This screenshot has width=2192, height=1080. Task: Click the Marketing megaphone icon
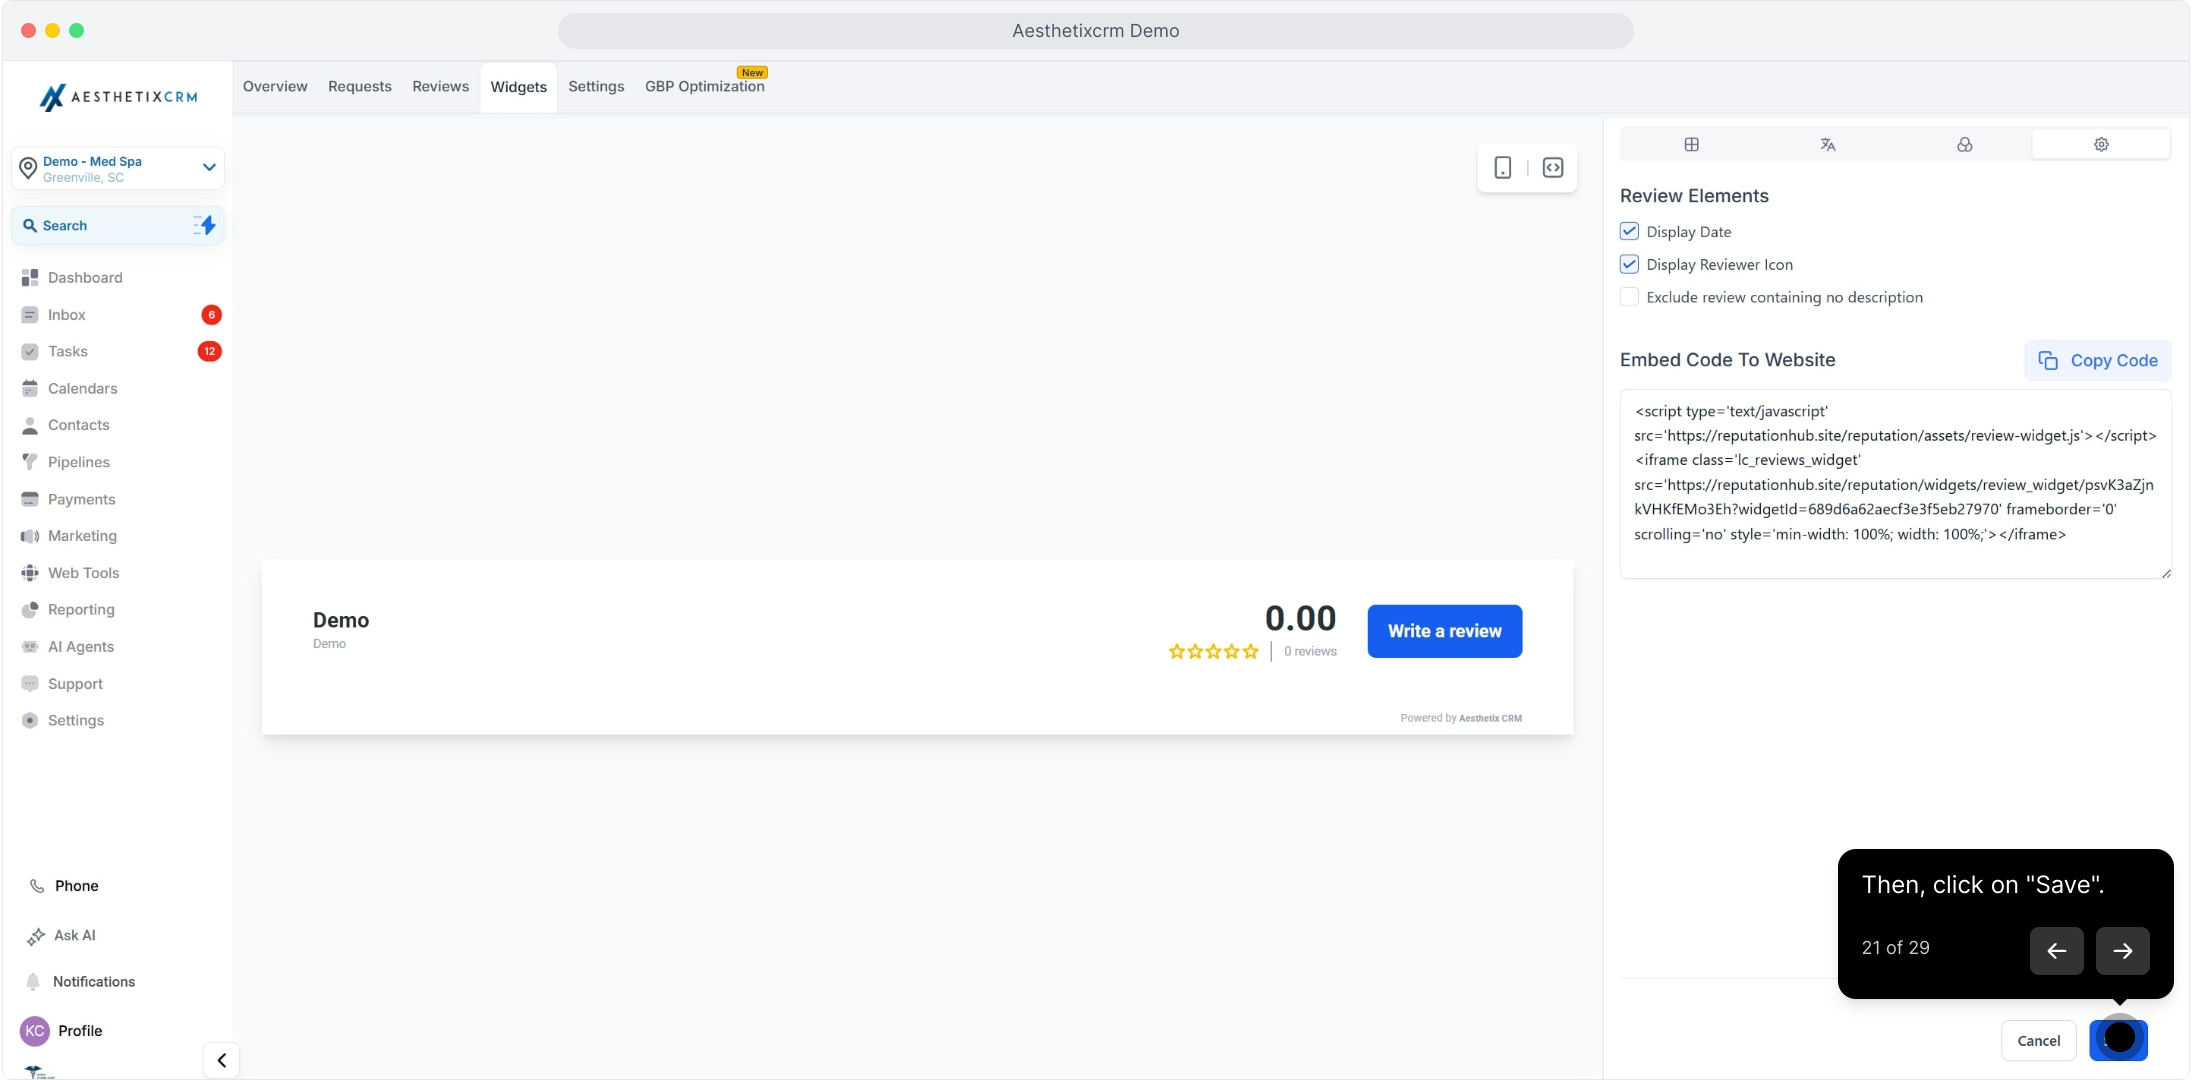(30, 536)
